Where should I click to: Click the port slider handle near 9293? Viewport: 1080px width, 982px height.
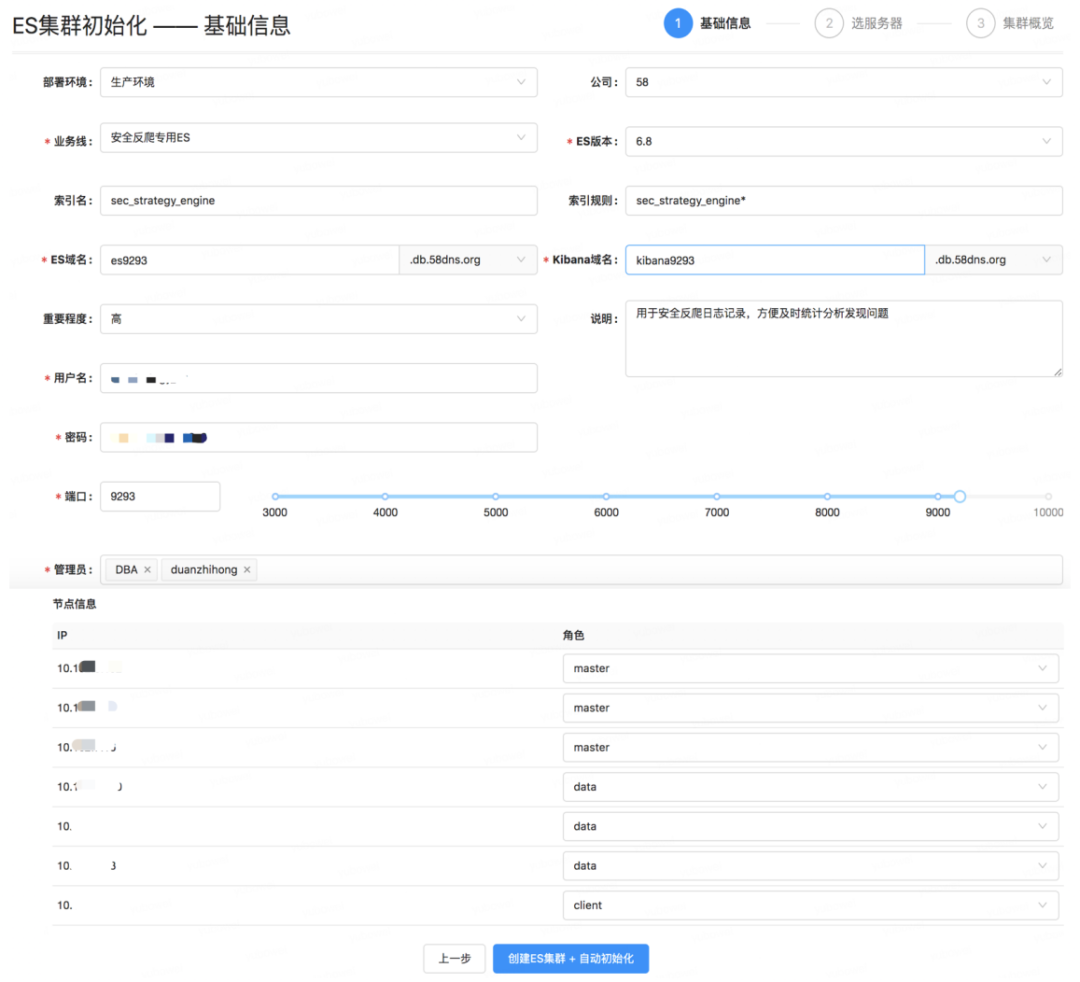click(959, 496)
